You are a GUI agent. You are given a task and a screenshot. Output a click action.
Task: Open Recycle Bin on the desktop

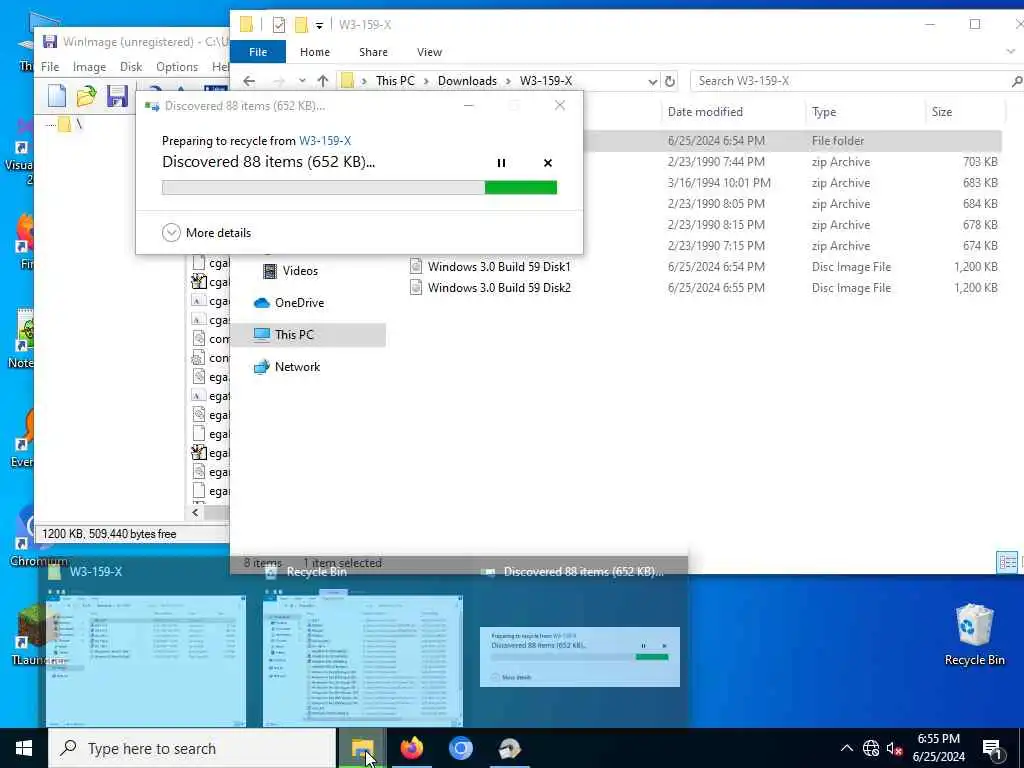pyautogui.click(x=974, y=633)
